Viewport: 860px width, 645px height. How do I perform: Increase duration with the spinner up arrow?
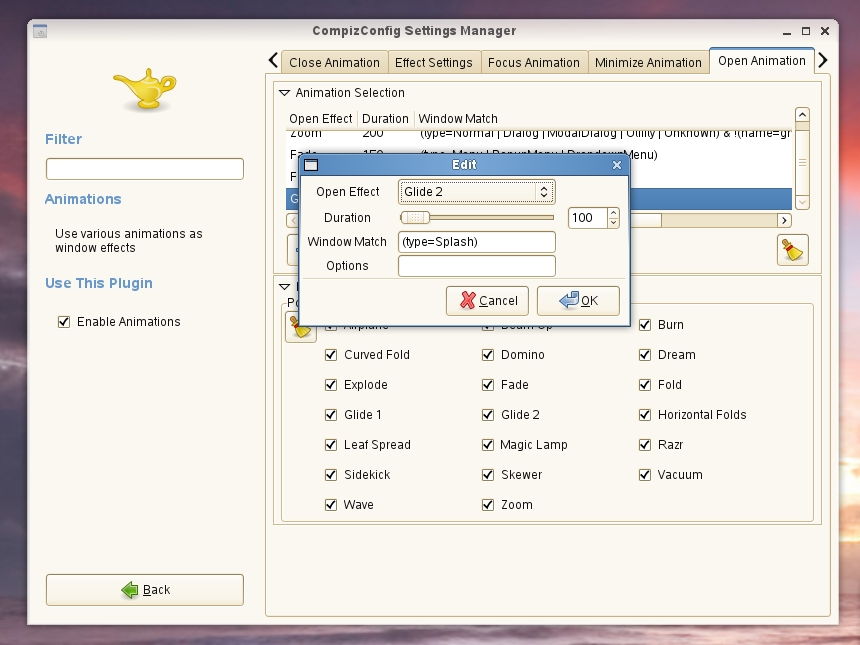click(x=613, y=213)
